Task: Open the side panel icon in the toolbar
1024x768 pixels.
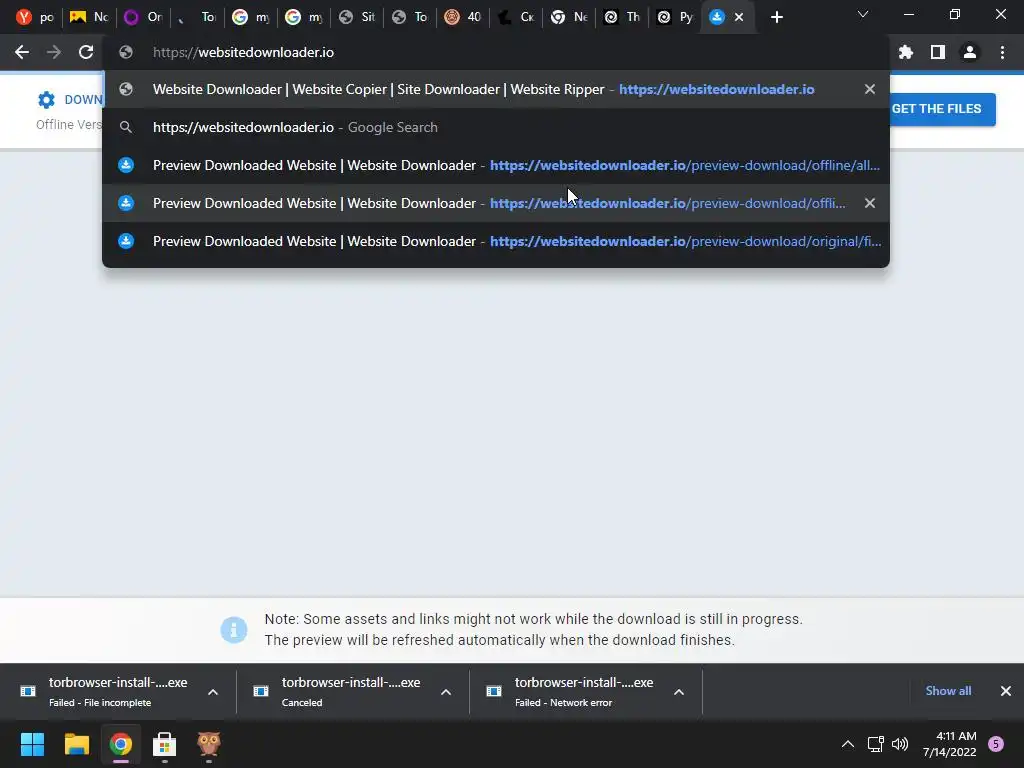Action: click(x=938, y=52)
